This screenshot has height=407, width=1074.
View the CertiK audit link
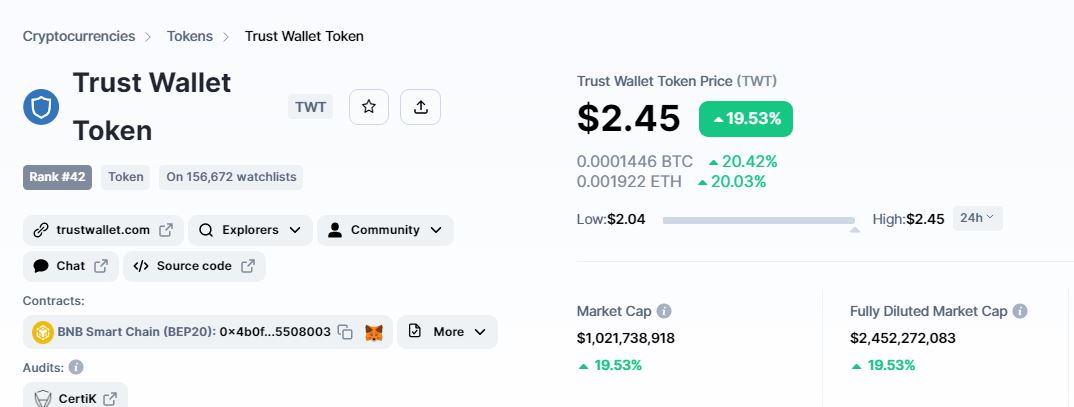tap(75, 398)
